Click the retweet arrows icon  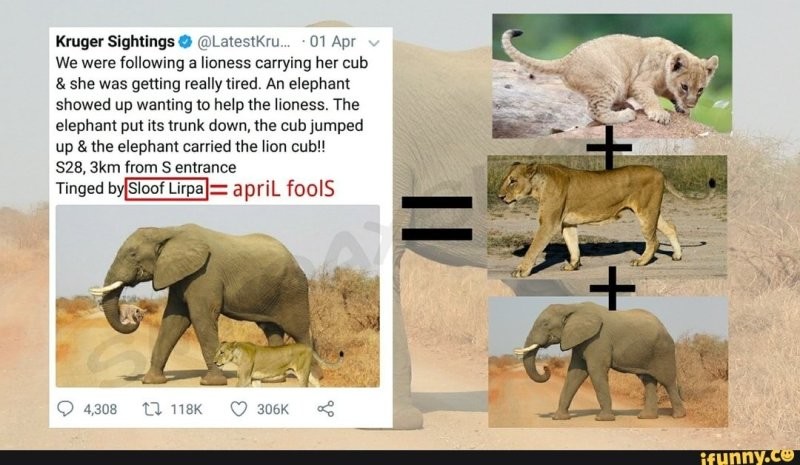coord(151,409)
